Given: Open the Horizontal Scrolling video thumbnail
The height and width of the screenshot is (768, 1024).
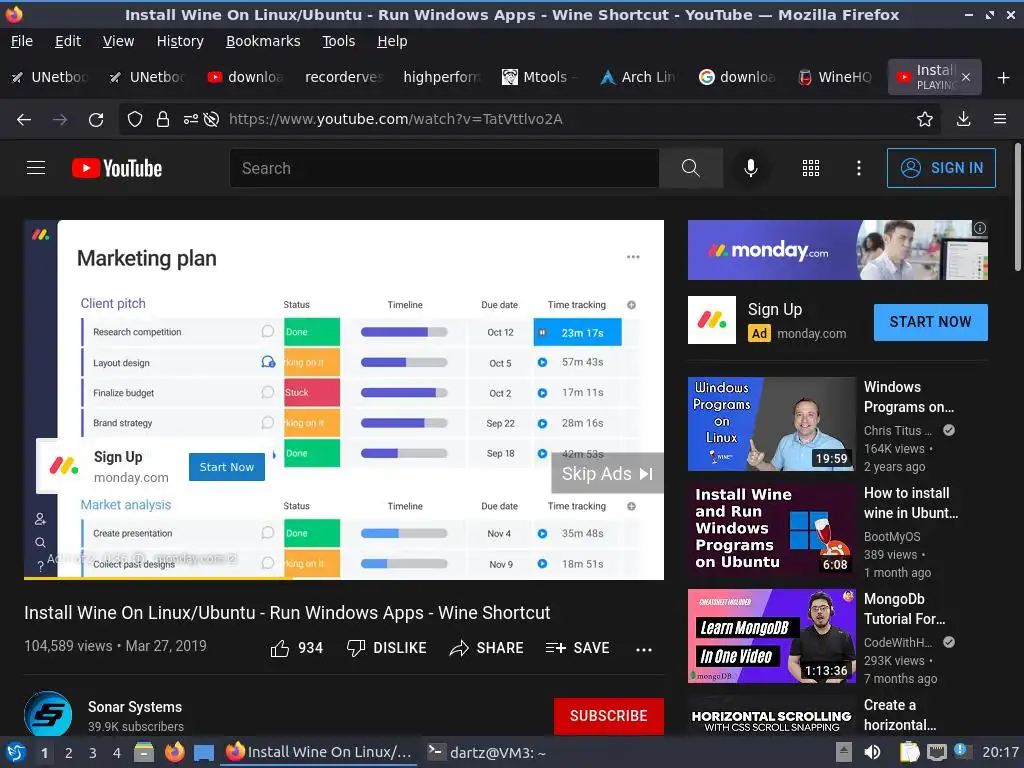Looking at the screenshot, I should [x=771, y=716].
